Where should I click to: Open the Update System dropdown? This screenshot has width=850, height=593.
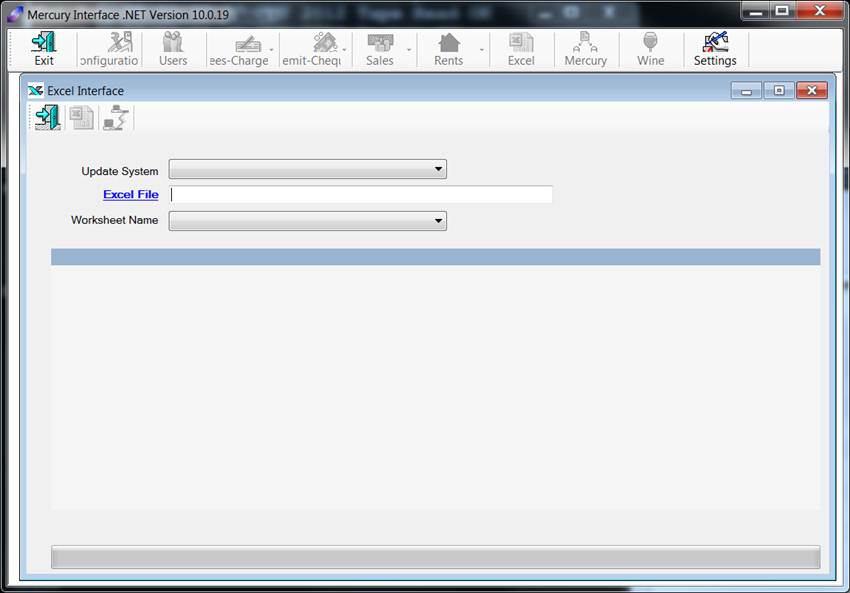coord(307,170)
